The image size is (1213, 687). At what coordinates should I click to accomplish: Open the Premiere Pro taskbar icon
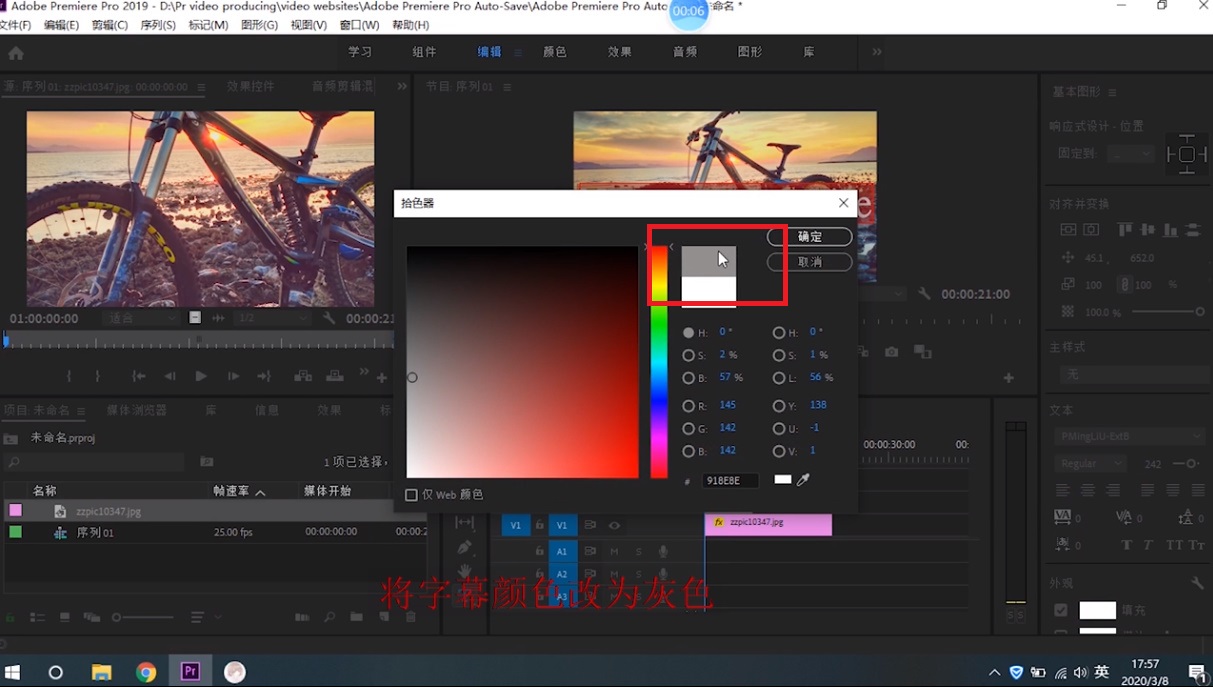pyautogui.click(x=190, y=672)
